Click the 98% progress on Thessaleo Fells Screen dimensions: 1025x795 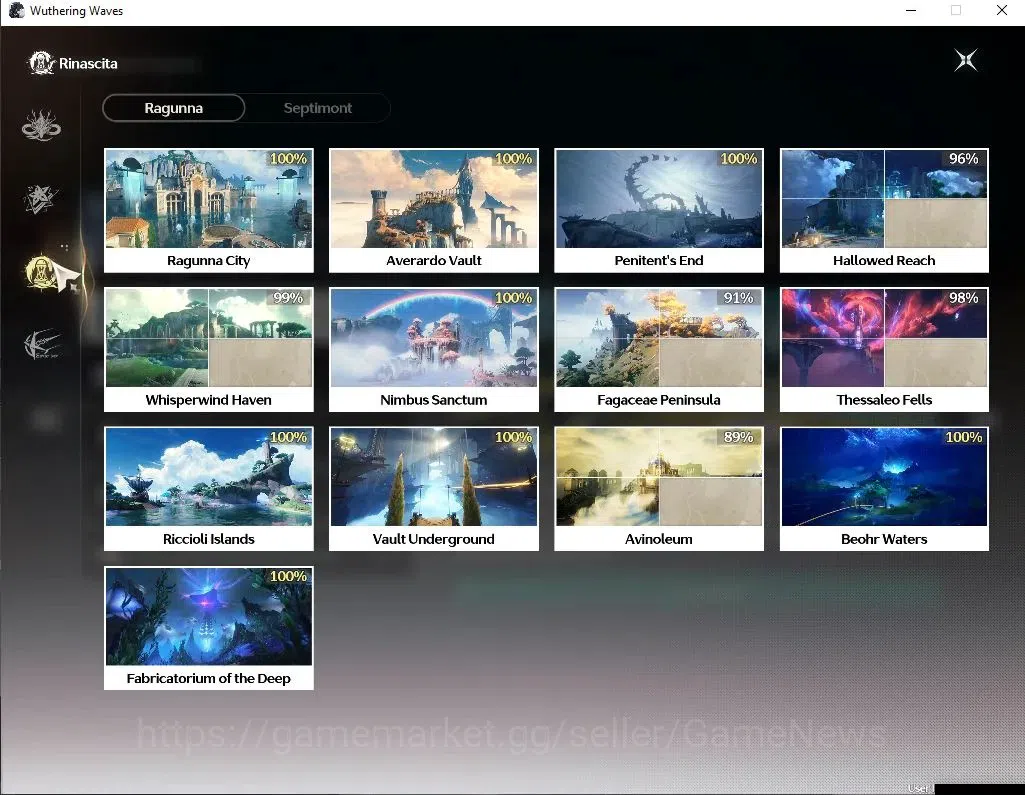pyautogui.click(x=964, y=298)
